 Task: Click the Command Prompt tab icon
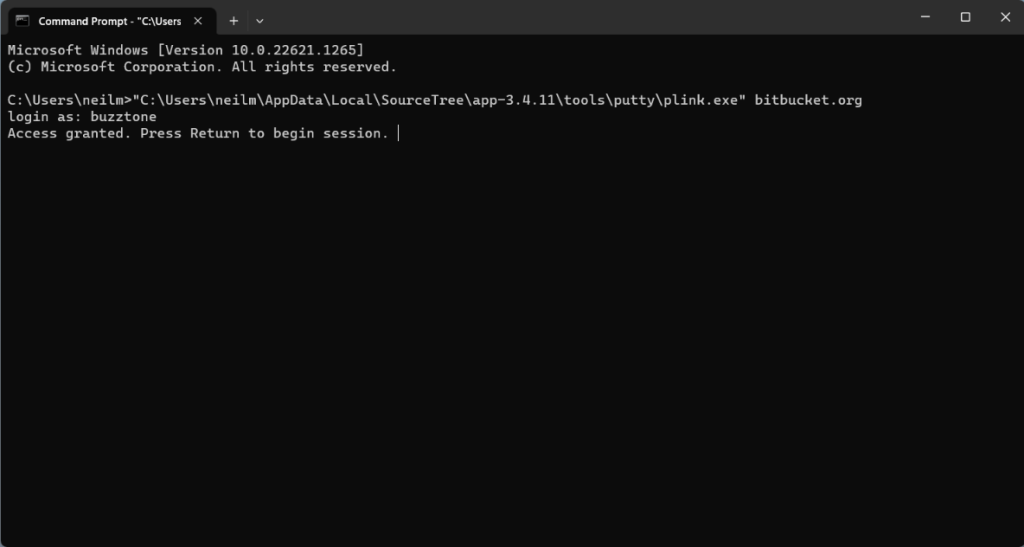[22, 20]
